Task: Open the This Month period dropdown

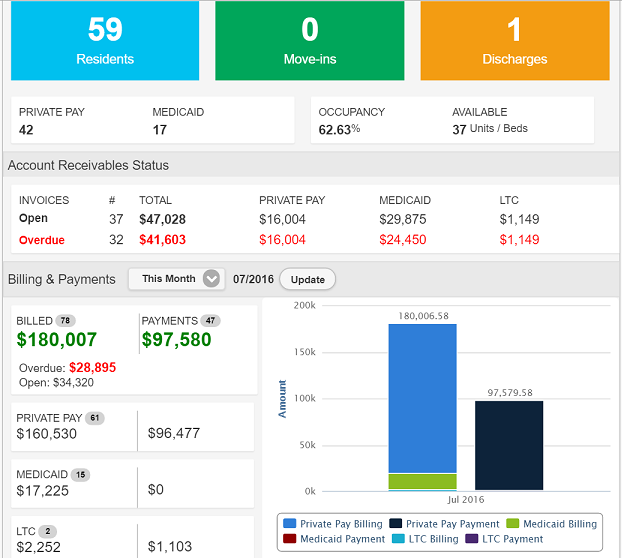Action: [175, 279]
